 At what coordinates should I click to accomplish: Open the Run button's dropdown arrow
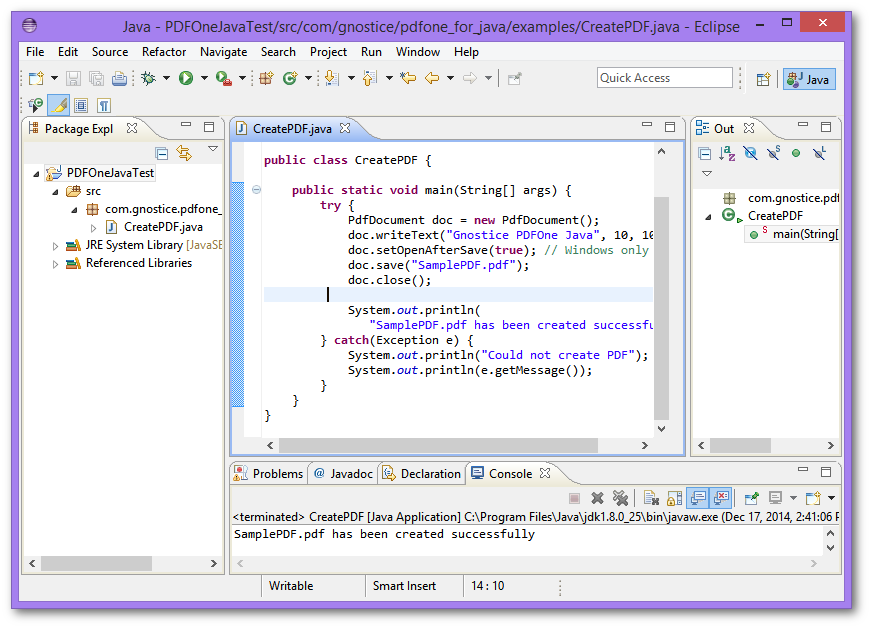pyautogui.click(x=204, y=78)
